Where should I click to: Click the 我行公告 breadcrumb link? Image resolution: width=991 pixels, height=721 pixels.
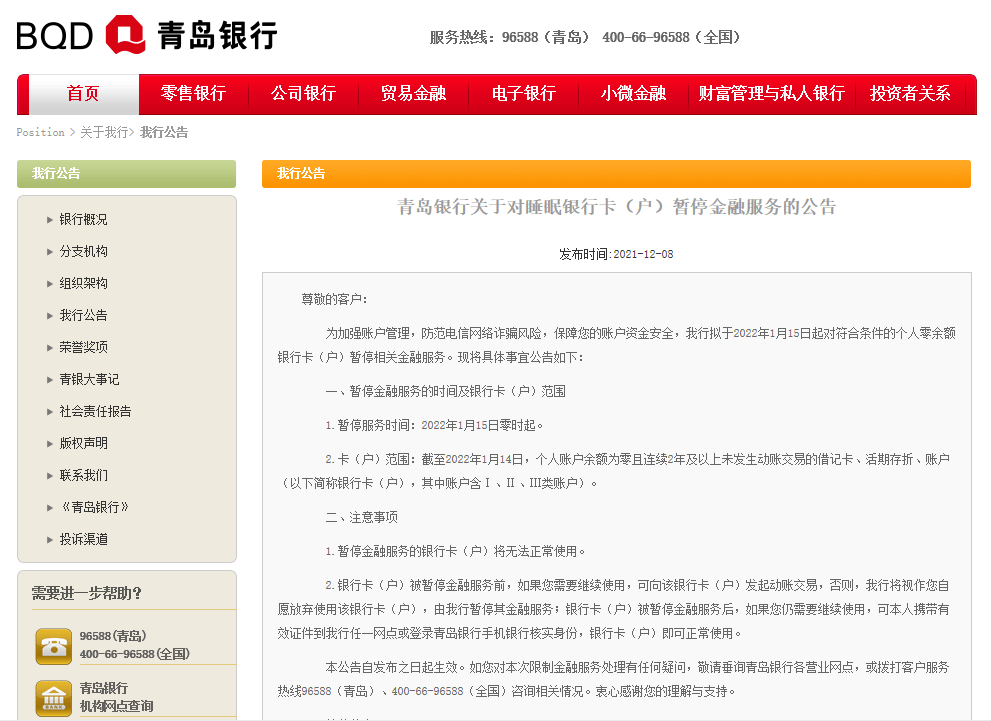tap(164, 132)
